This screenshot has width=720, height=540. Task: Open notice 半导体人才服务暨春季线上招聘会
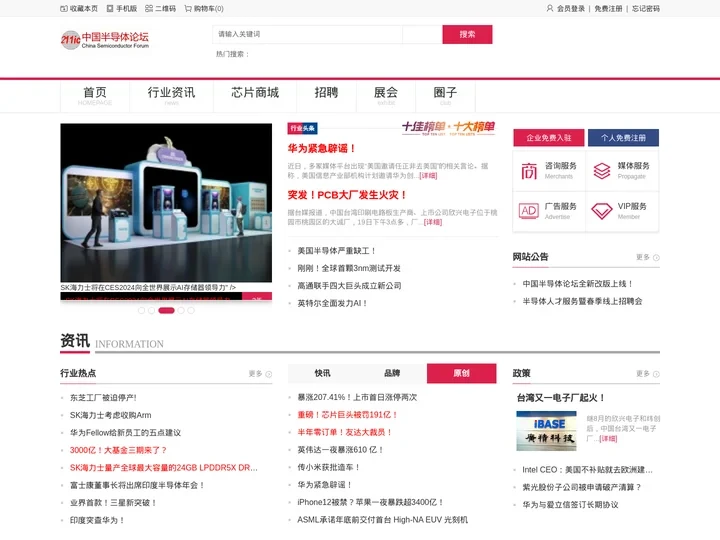point(582,302)
